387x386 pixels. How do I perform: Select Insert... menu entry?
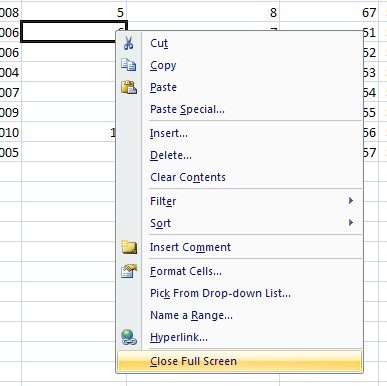coord(239,133)
